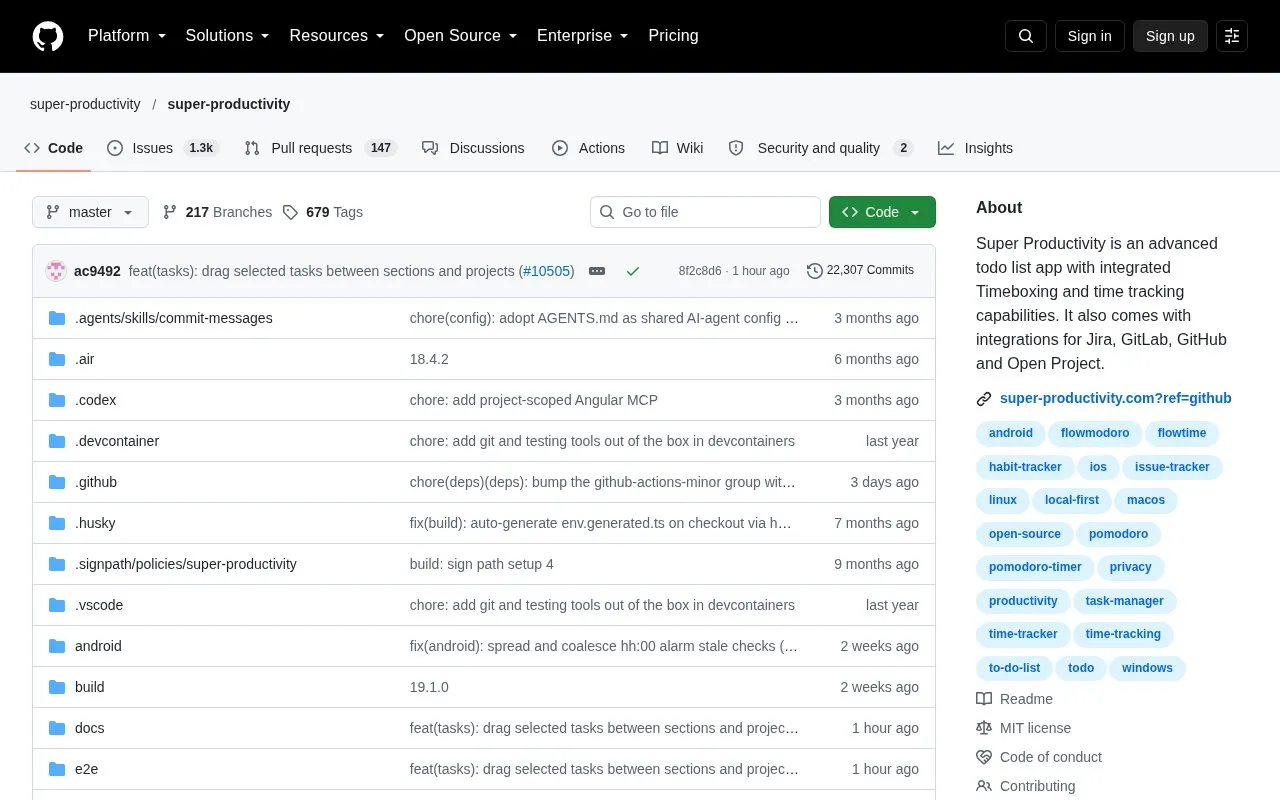Click the link icon beside website URL
Viewport: 1280px width, 800px height.
click(x=984, y=398)
